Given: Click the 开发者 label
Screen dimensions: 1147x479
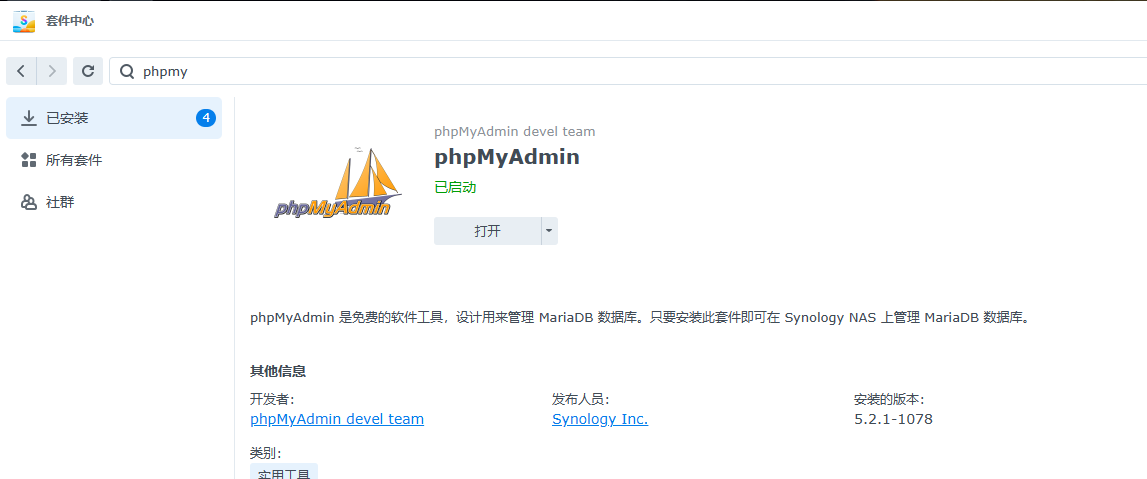Looking at the screenshot, I should [x=272, y=399].
